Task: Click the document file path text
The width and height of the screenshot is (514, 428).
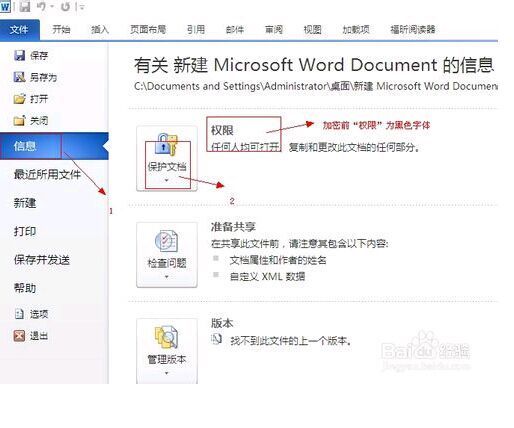Action: coord(316,86)
